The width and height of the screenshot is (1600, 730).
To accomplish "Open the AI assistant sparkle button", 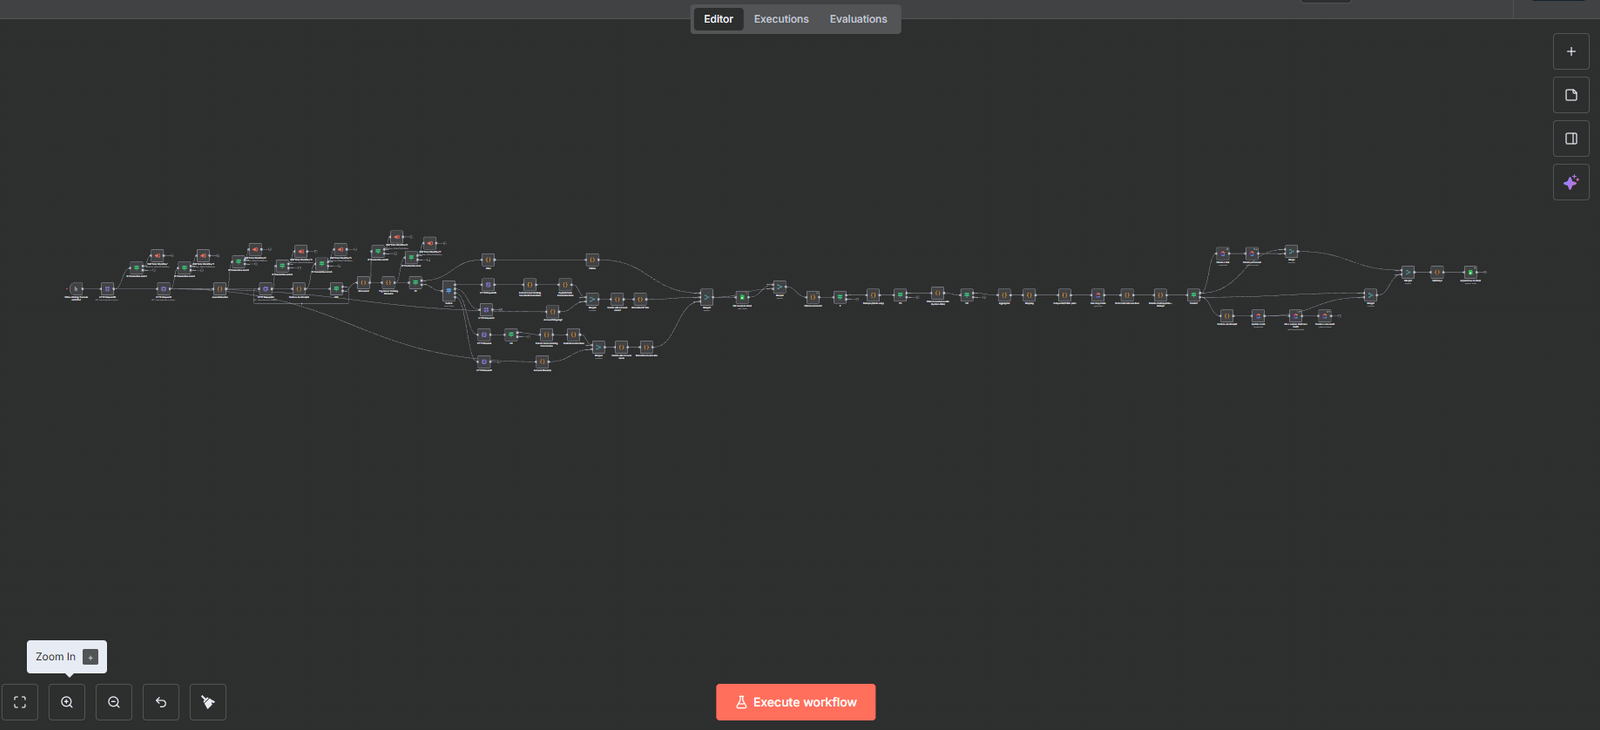I will 1571,182.
